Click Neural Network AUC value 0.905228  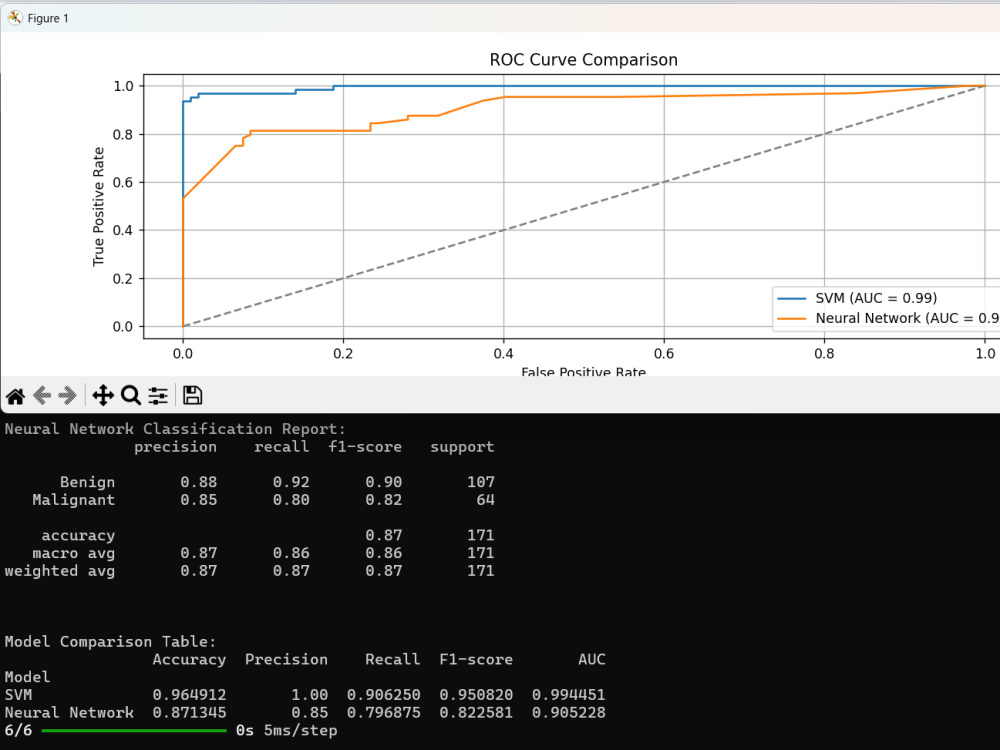569,712
